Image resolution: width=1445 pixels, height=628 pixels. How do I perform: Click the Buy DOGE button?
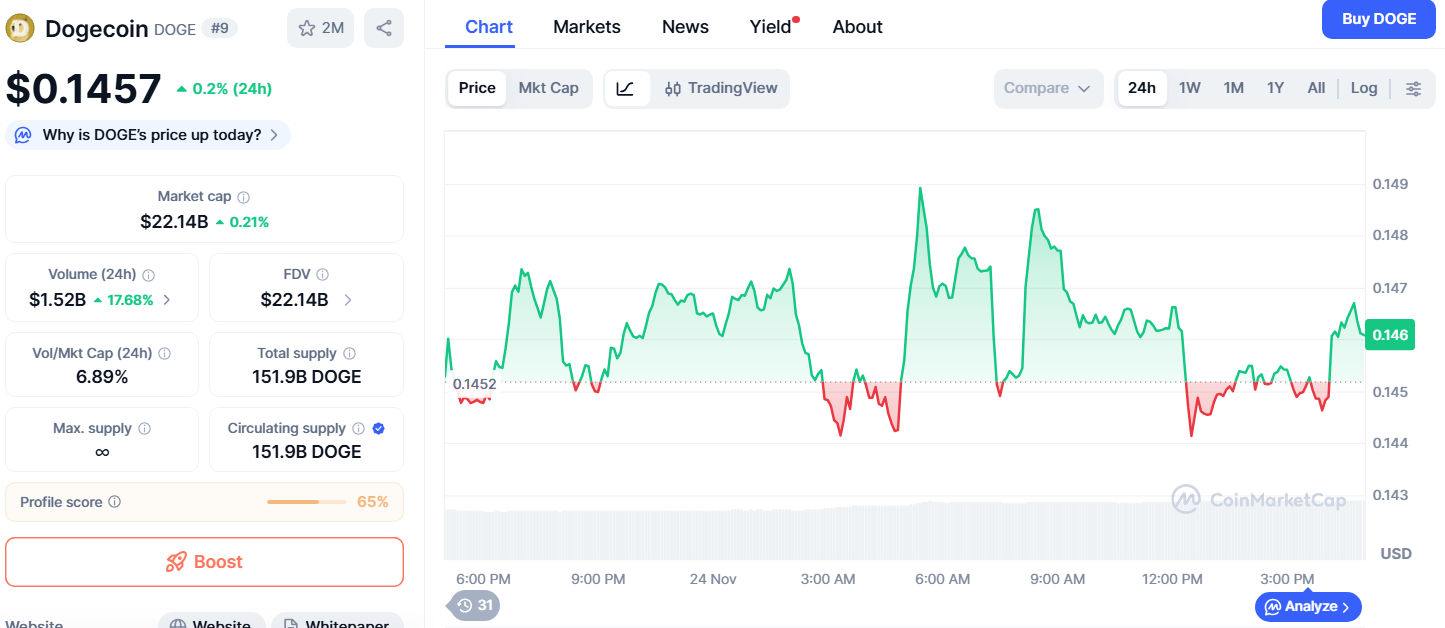pyautogui.click(x=1378, y=19)
